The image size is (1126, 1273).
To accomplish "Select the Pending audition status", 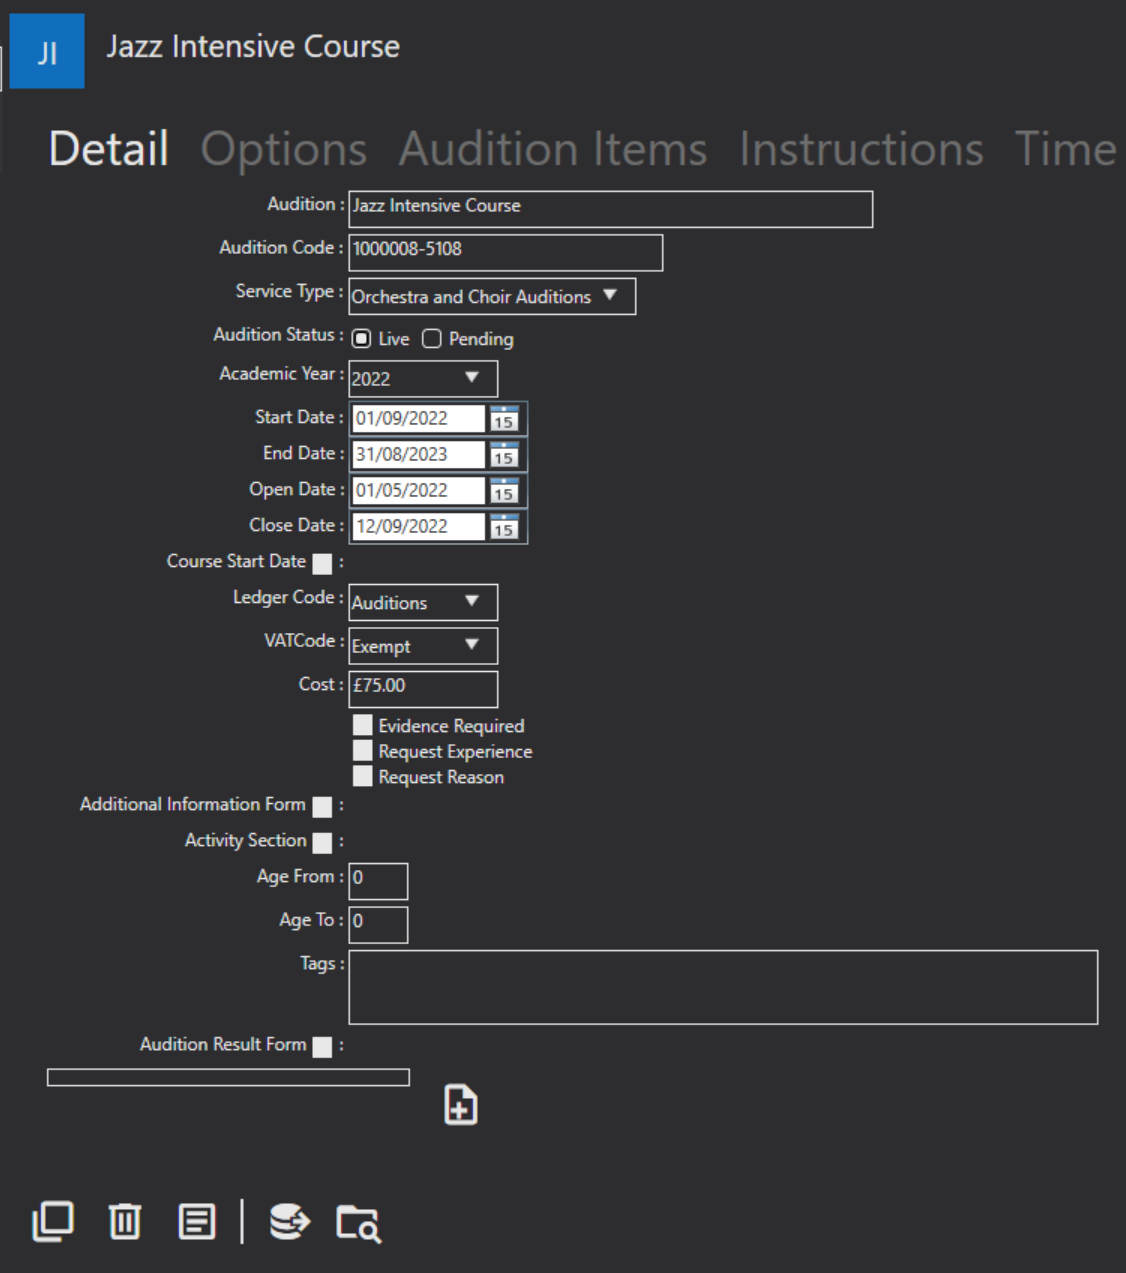I will click(x=431, y=339).
